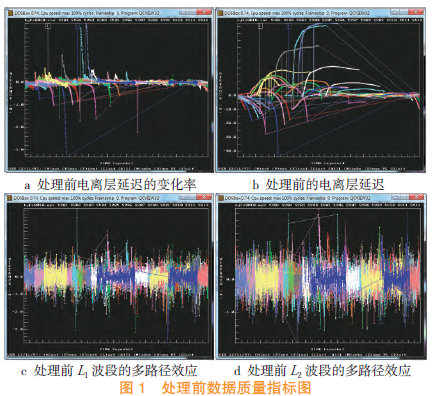This screenshot has height=396, width=435.
Task: Minimize the top-left DOSBox window
Action: point(183,12)
